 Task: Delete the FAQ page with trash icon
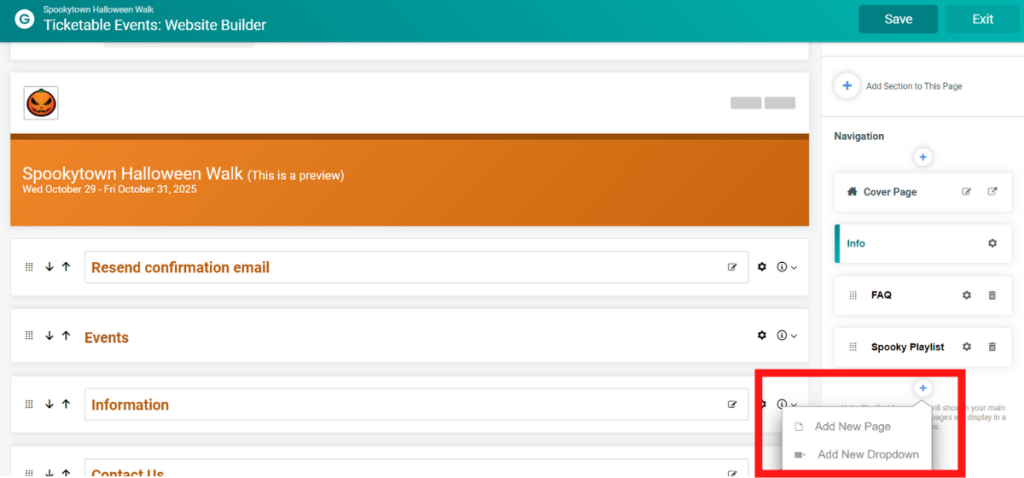click(992, 295)
